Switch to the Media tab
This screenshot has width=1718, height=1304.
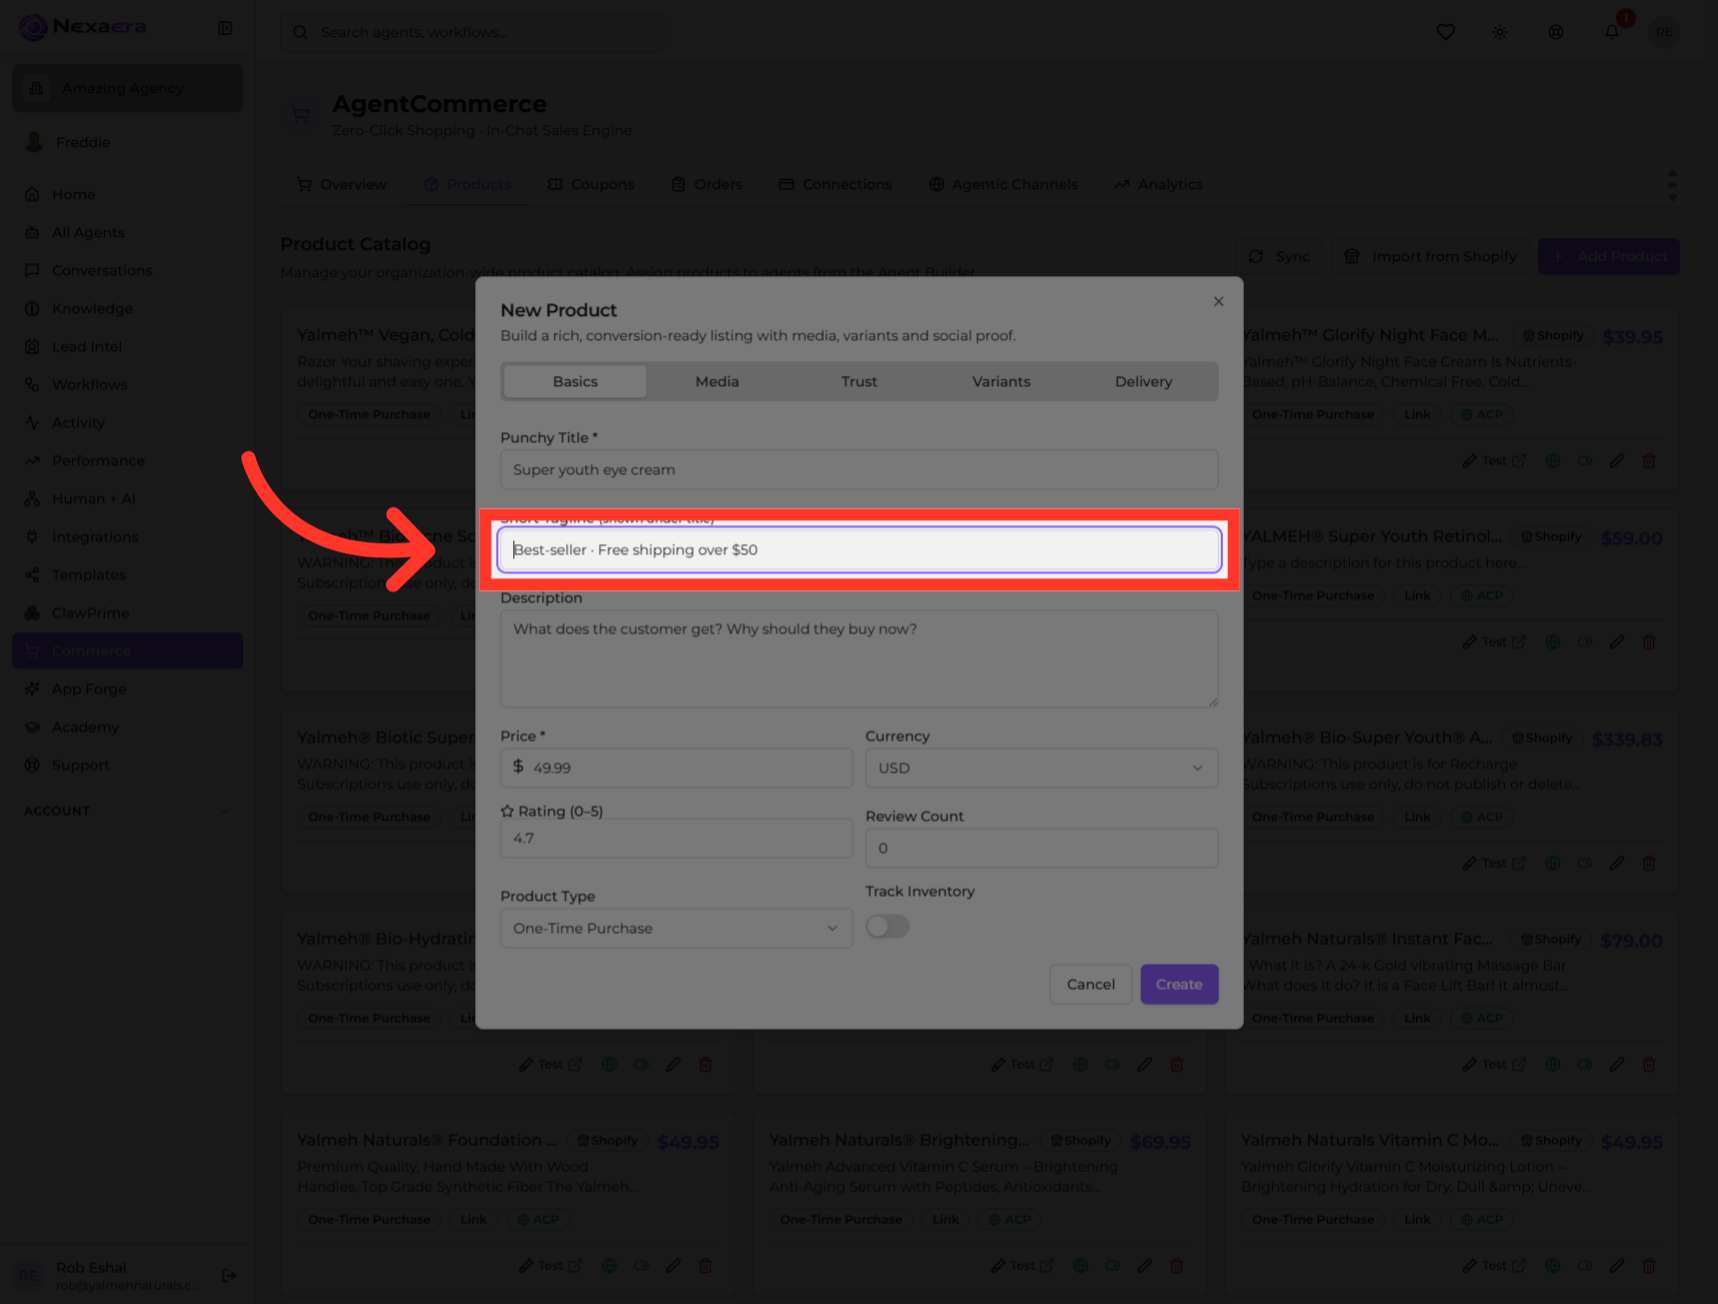(717, 382)
